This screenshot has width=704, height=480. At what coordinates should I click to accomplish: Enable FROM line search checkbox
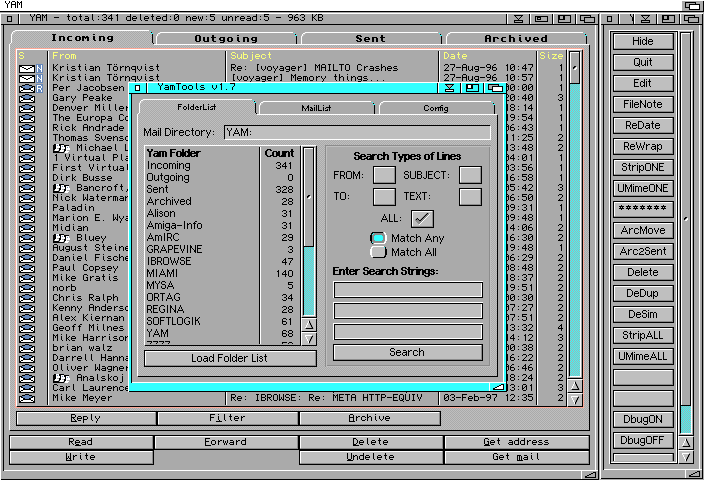(x=384, y=175)
